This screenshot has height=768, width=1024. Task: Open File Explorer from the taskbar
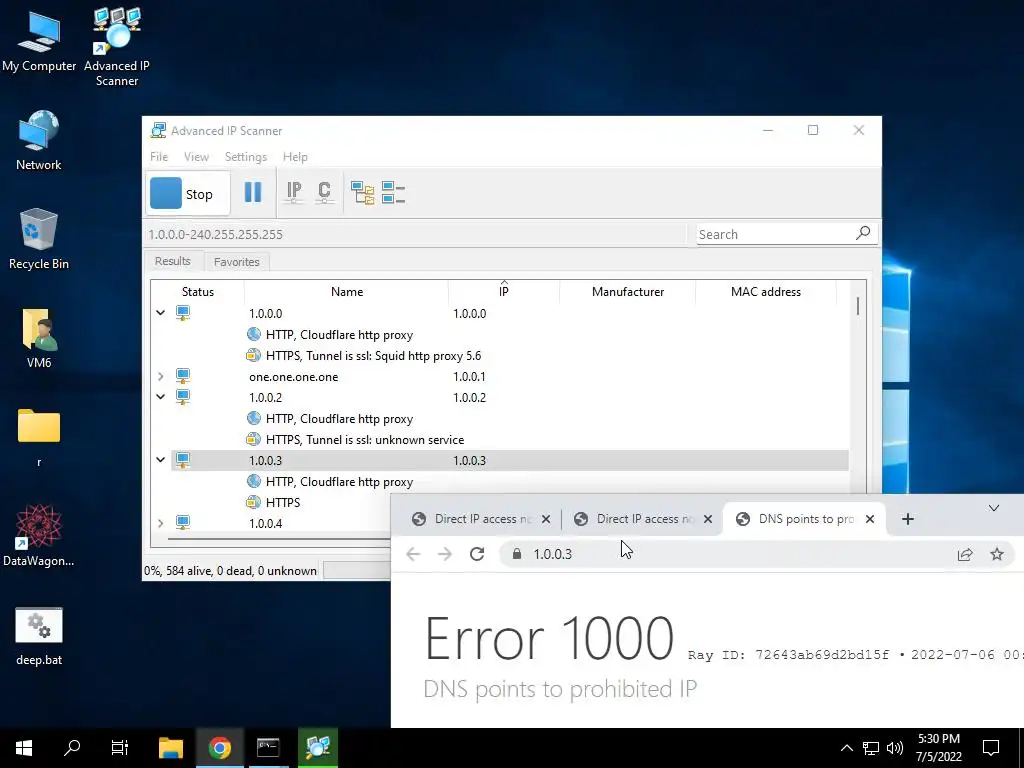click(x=171, y=748)
